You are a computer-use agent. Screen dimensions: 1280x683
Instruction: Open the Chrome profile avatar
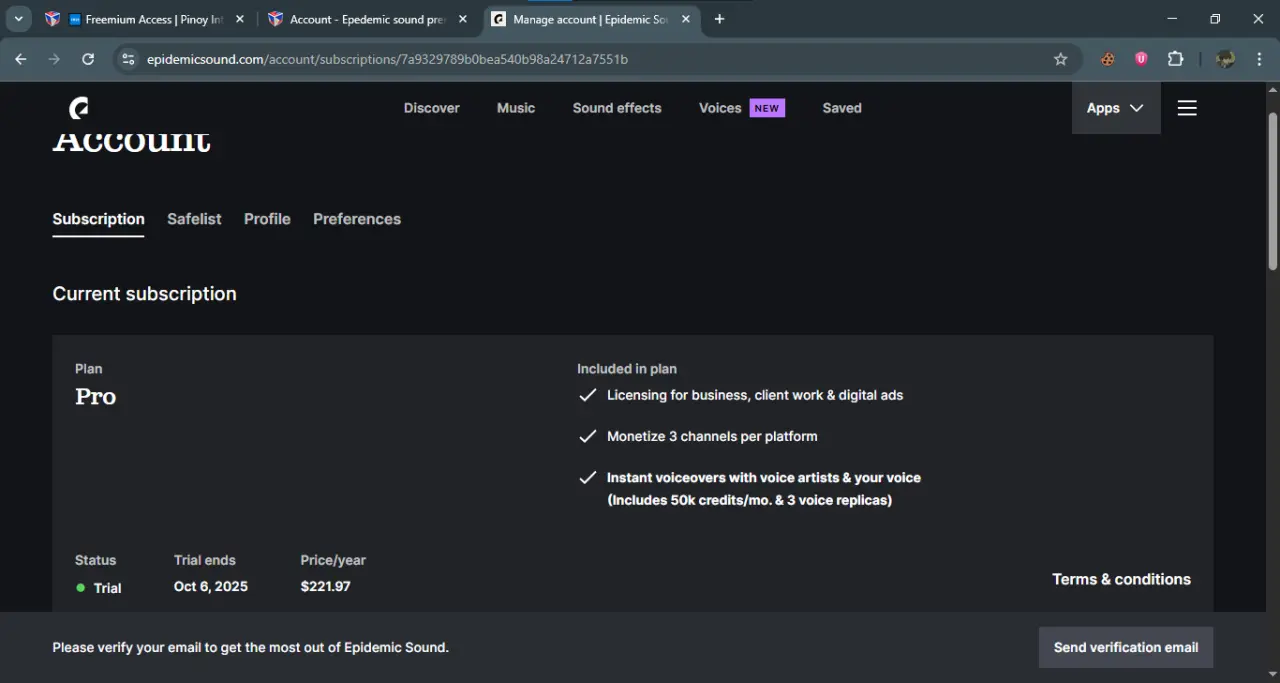click(1225, 59)
